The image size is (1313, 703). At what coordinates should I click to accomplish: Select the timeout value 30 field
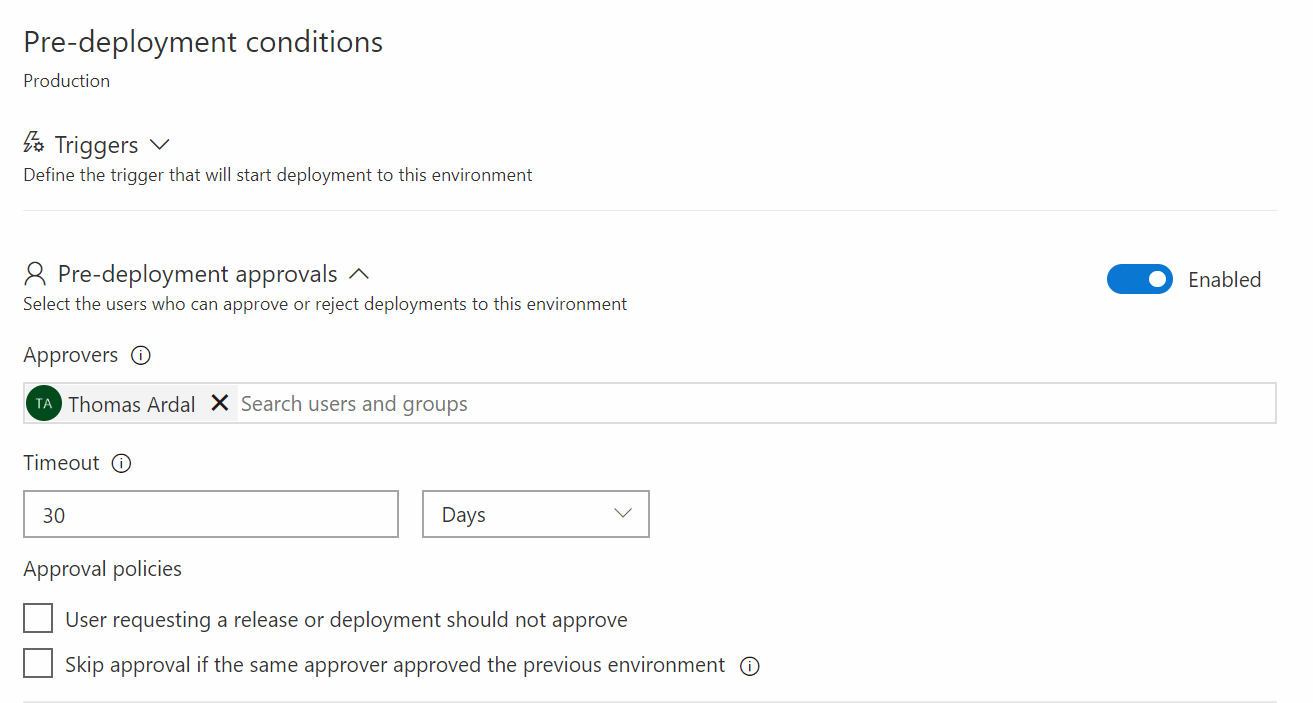[x=210, y=514]
